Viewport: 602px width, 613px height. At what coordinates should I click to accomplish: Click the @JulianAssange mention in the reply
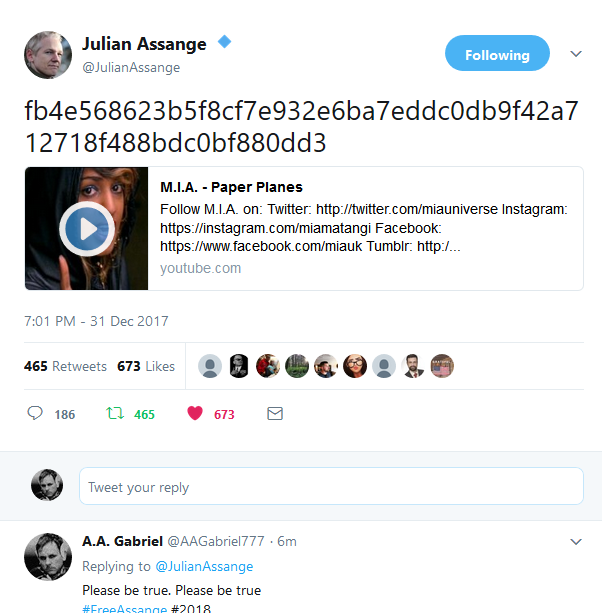[x=204, y=566]
